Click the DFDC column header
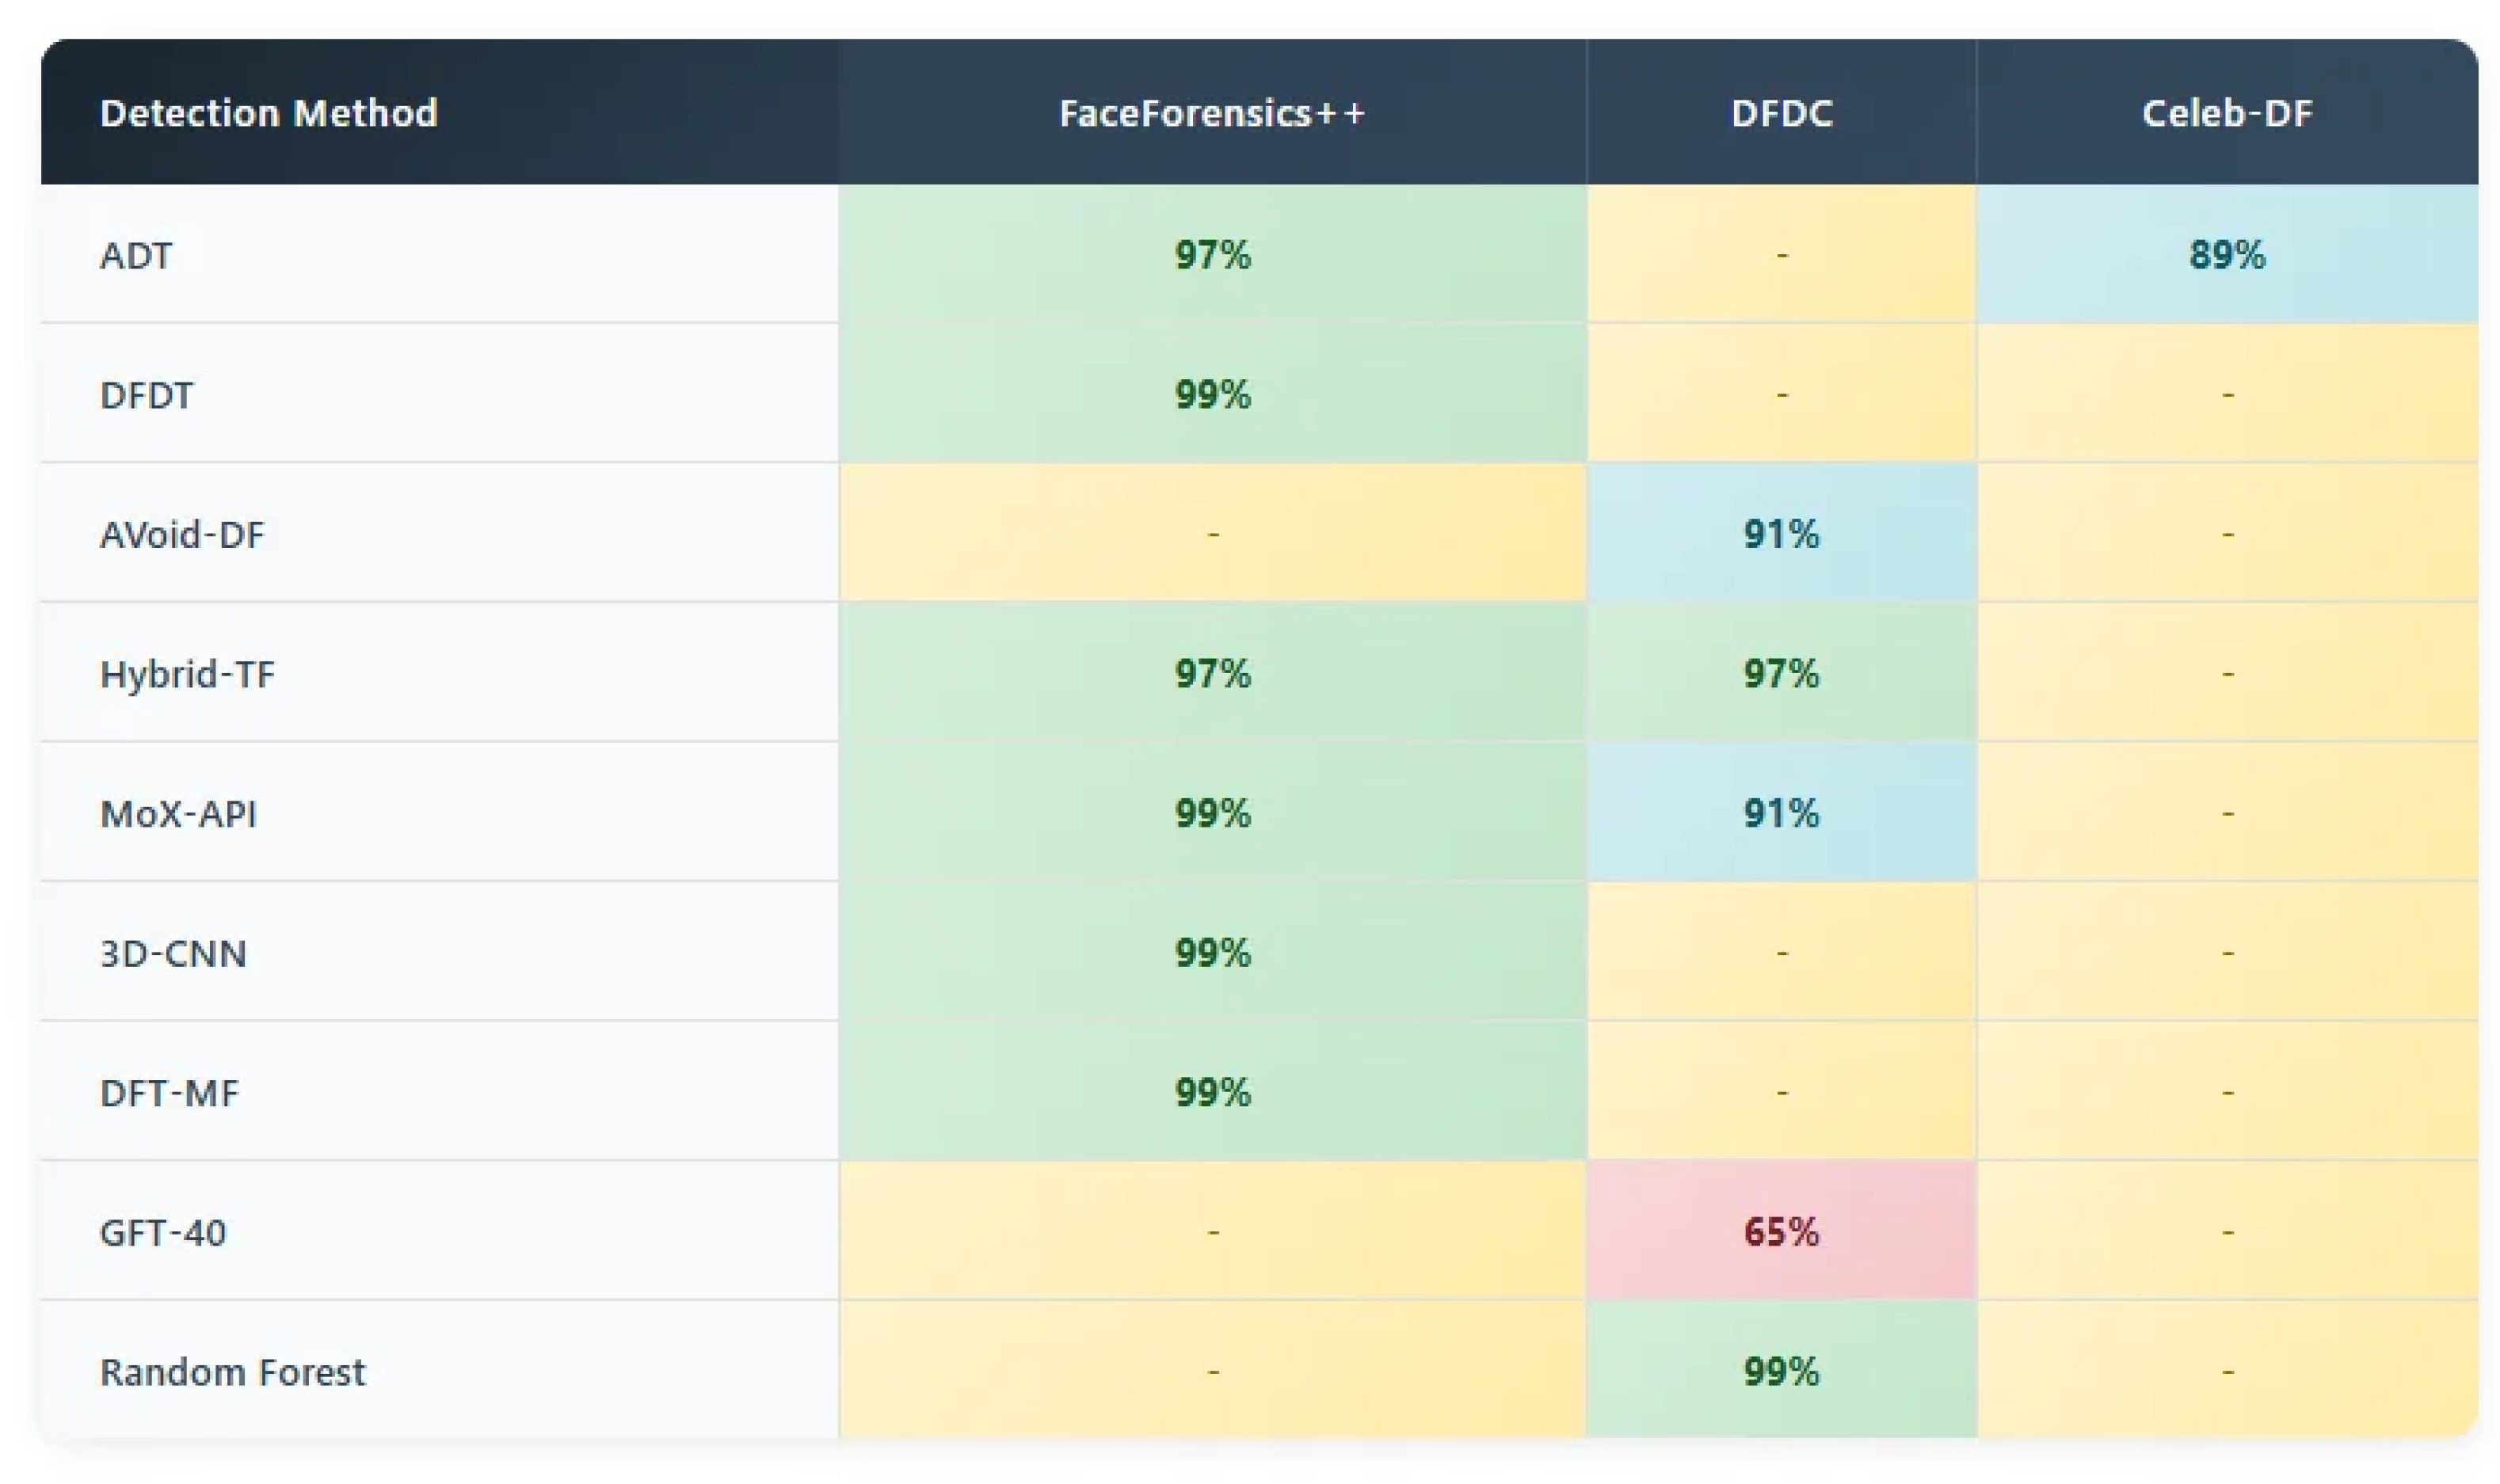2500x1484 pixels. point(1781,113)
